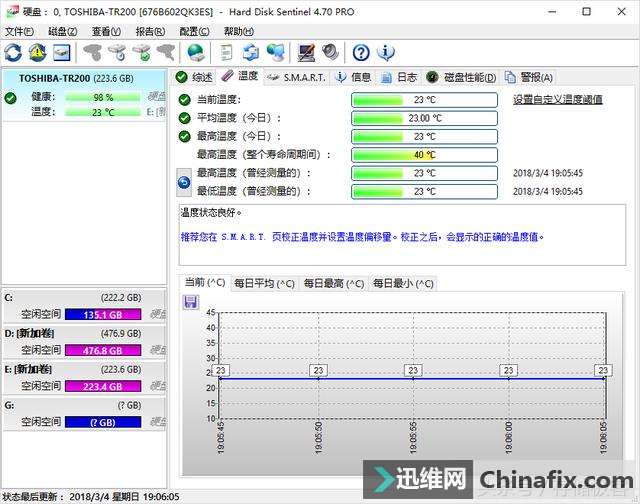640x504 pixels.
Task: Click the save graph floppy disk icon
Action: (191, 302)
